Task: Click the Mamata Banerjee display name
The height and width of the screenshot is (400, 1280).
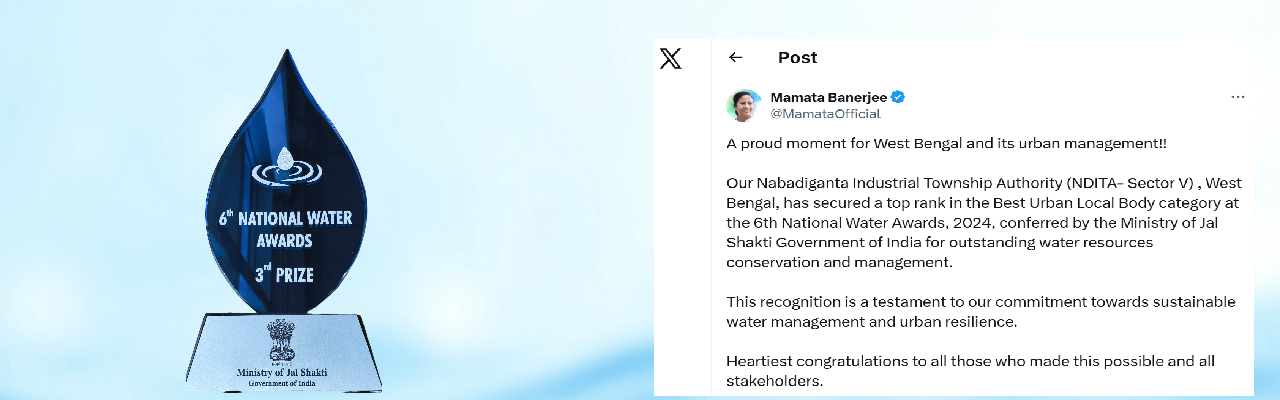Action: pos(829,97)
